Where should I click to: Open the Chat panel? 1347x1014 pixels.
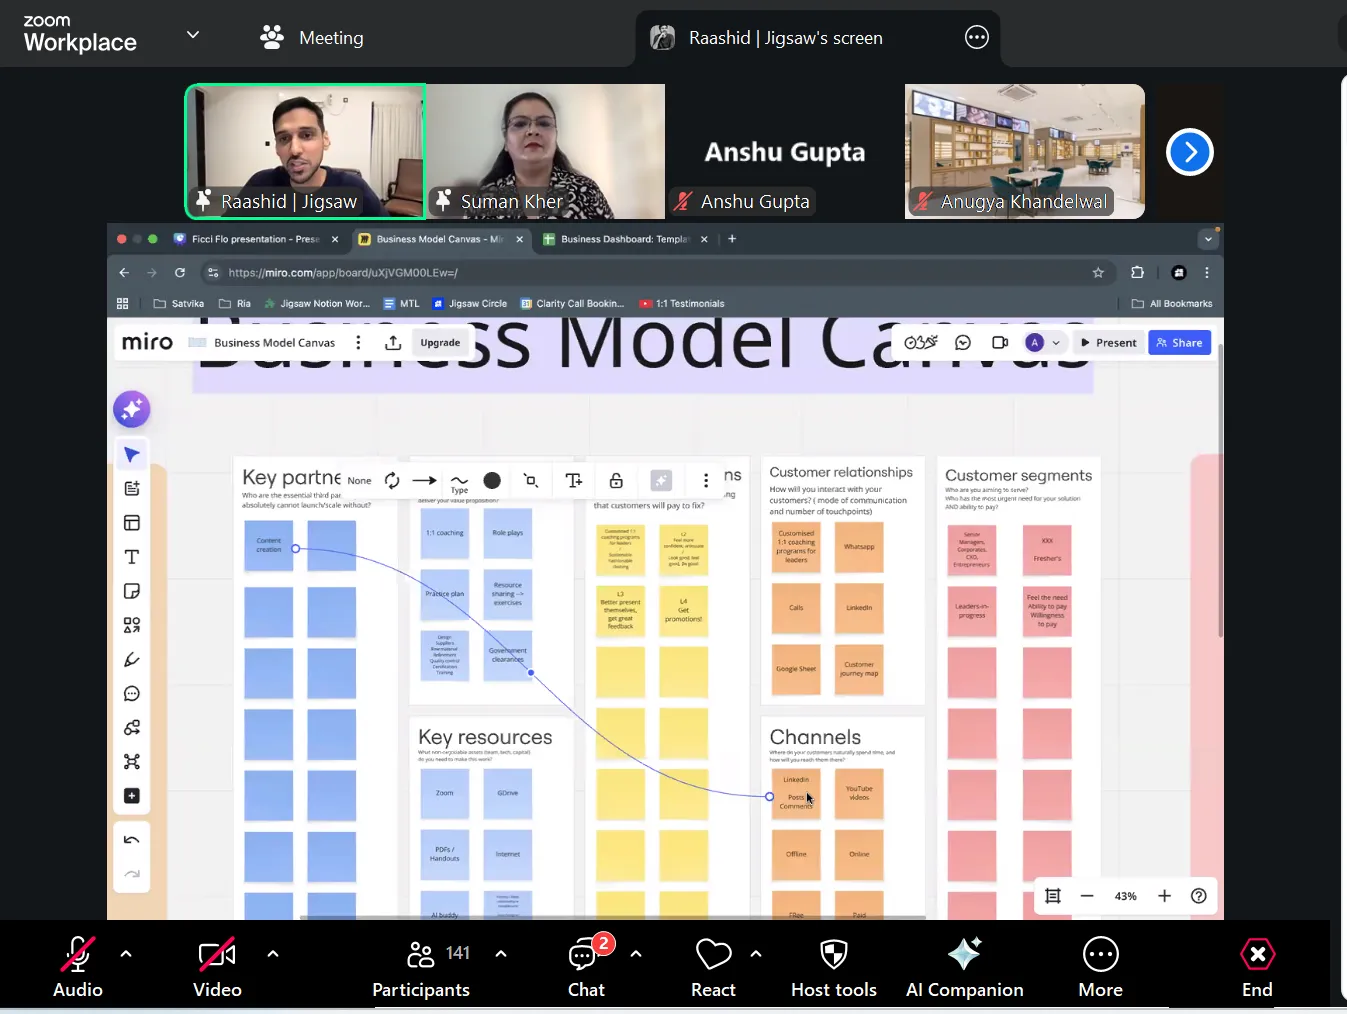[585, 967]
